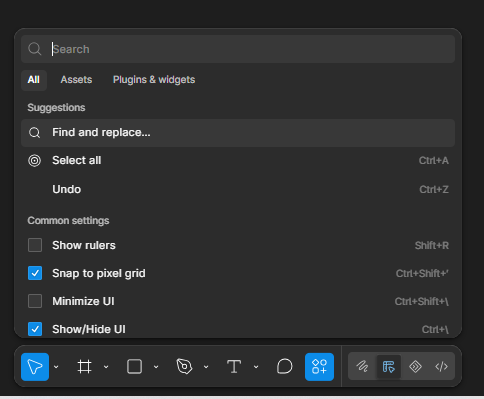
Task: Choose the Select all command
Action: pos(238,161)
